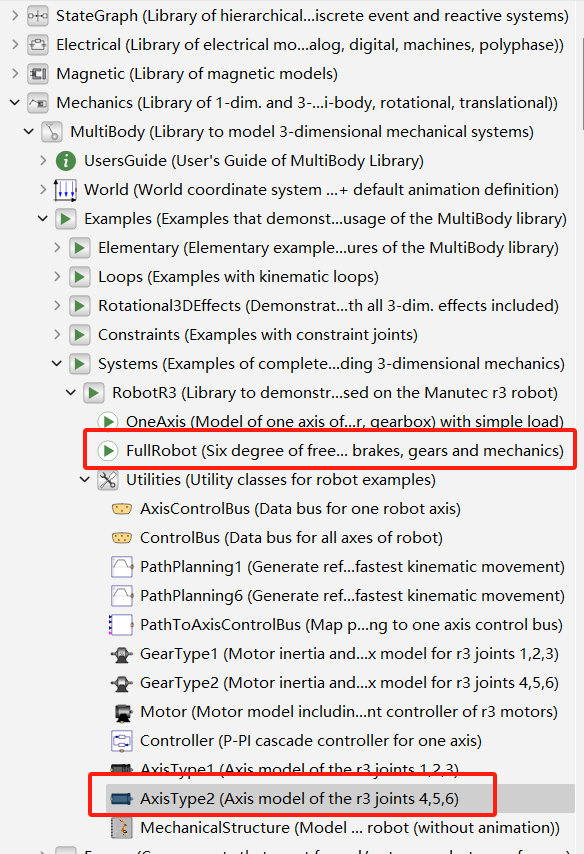Click the Utilities wrench icon

(x=108, y=480)
